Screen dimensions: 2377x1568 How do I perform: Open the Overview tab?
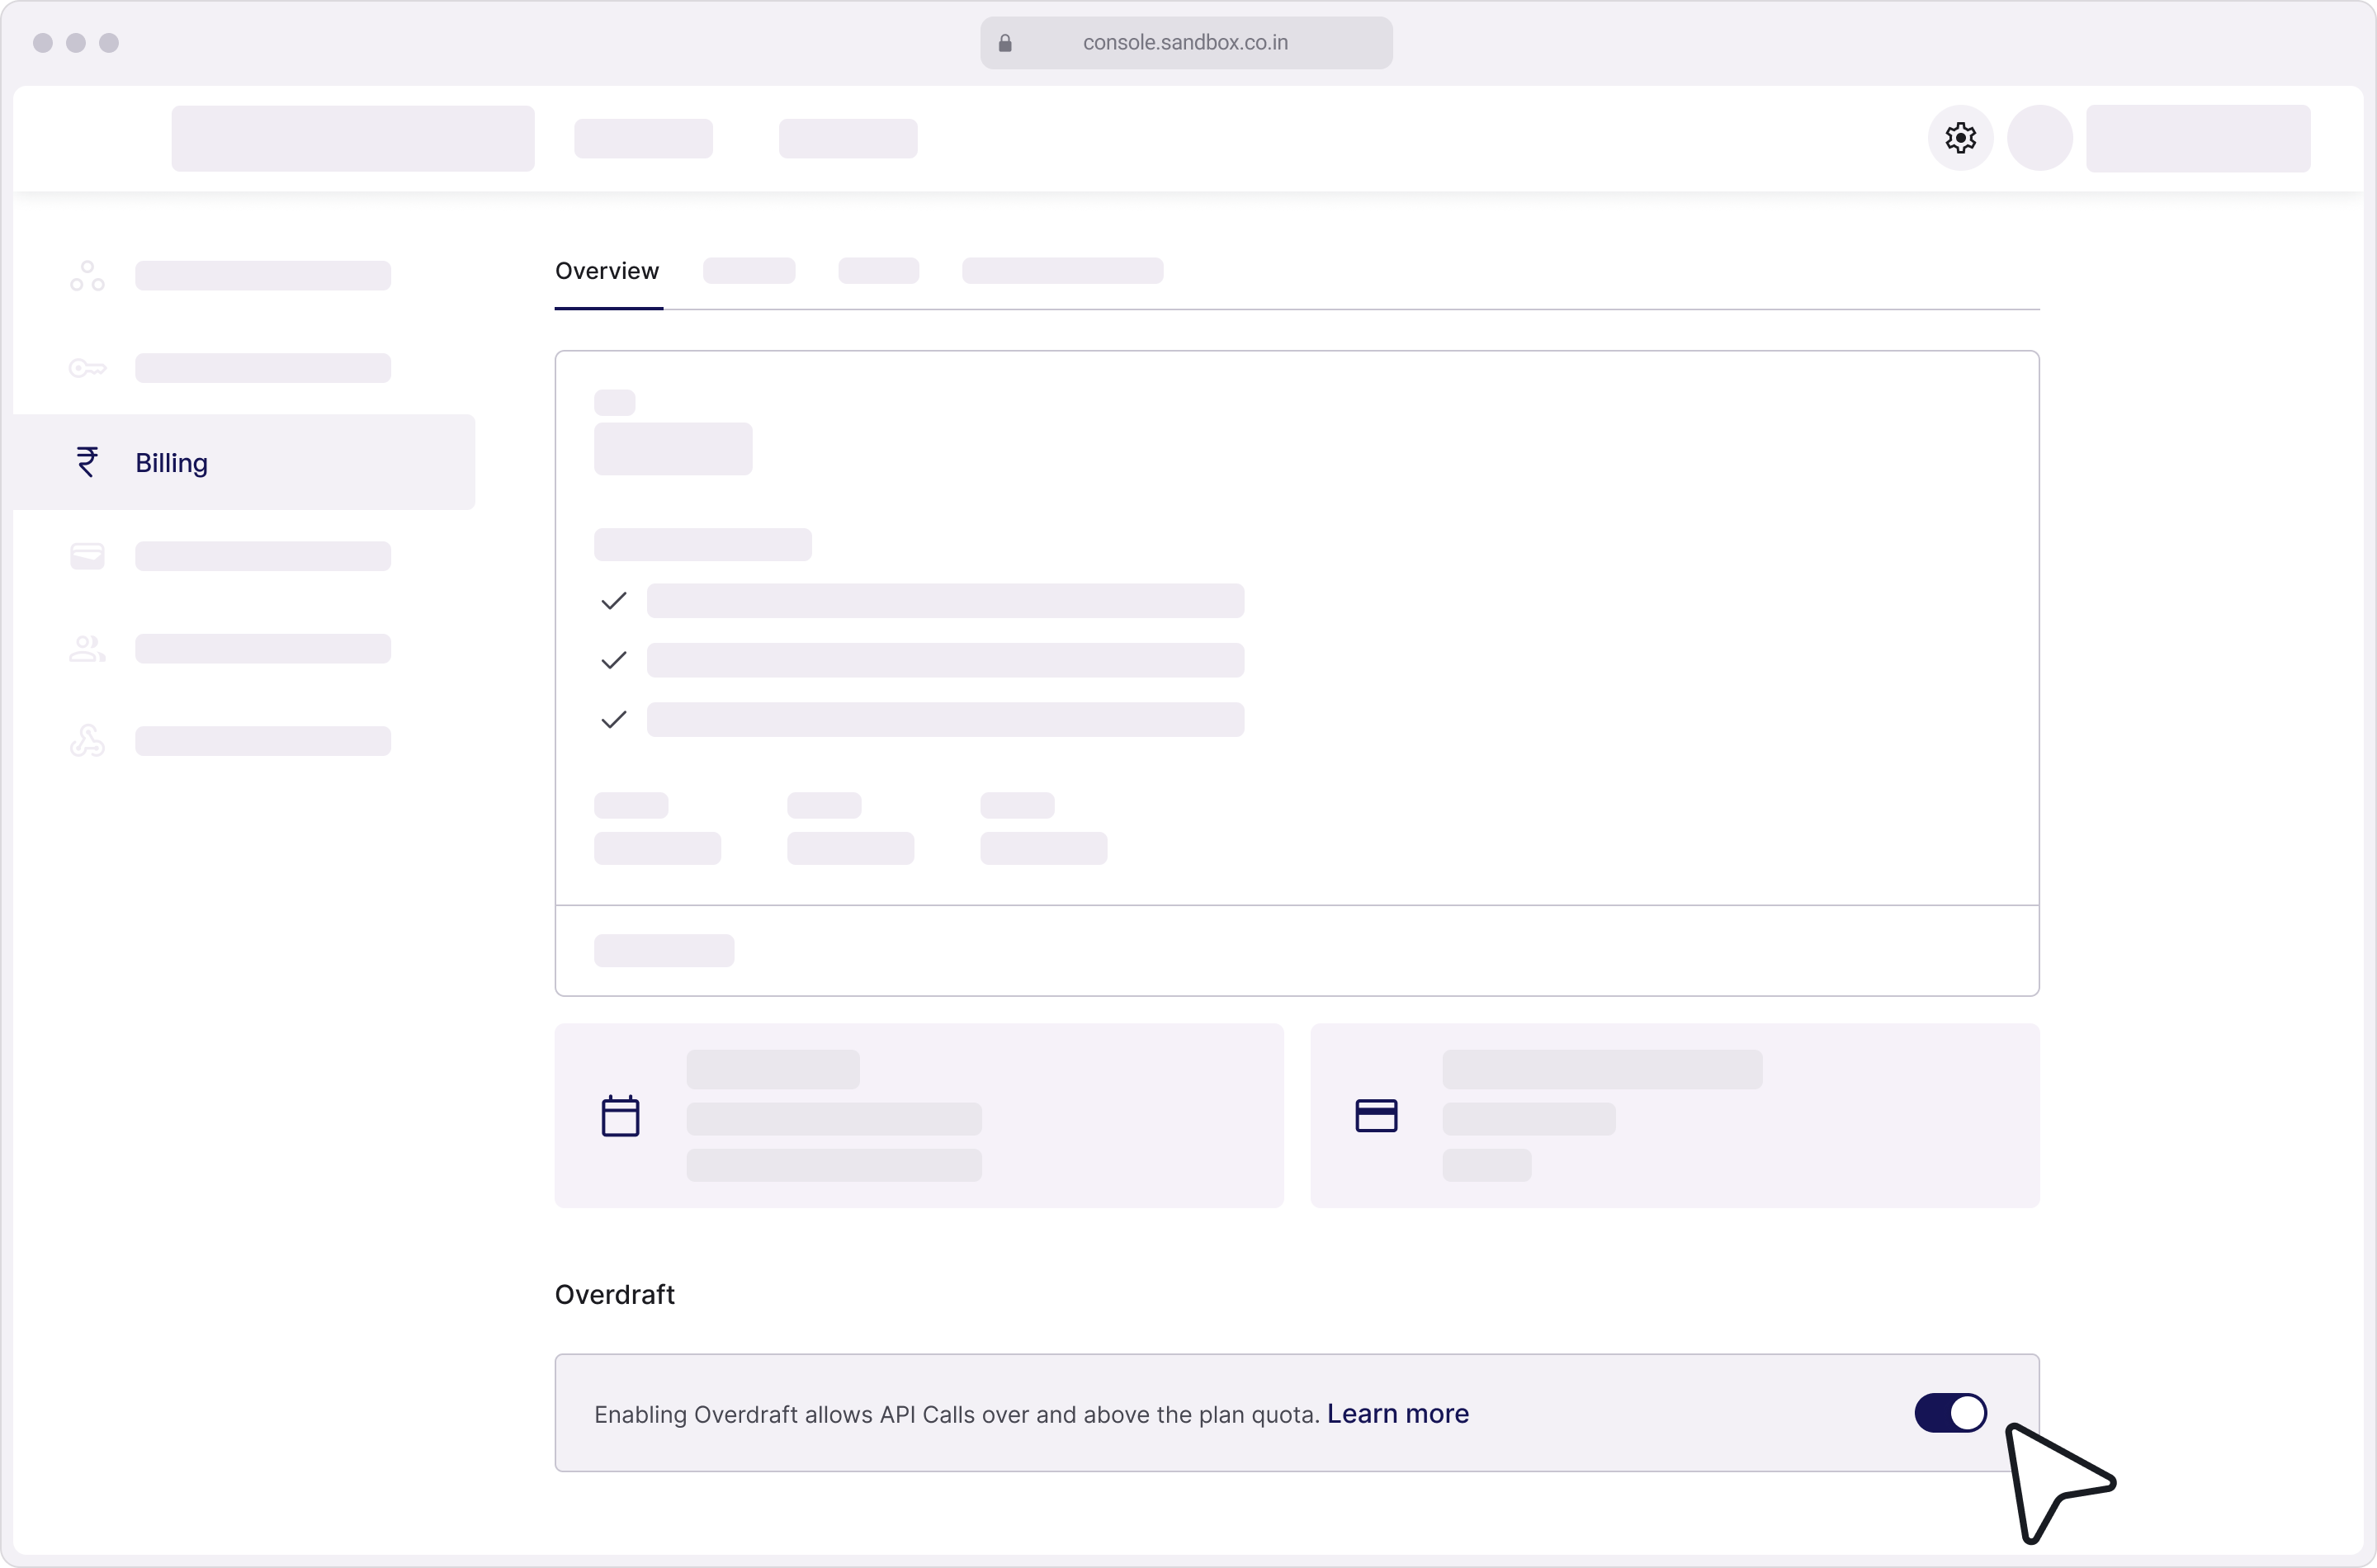pyautogui.click(x=607, y=271)
